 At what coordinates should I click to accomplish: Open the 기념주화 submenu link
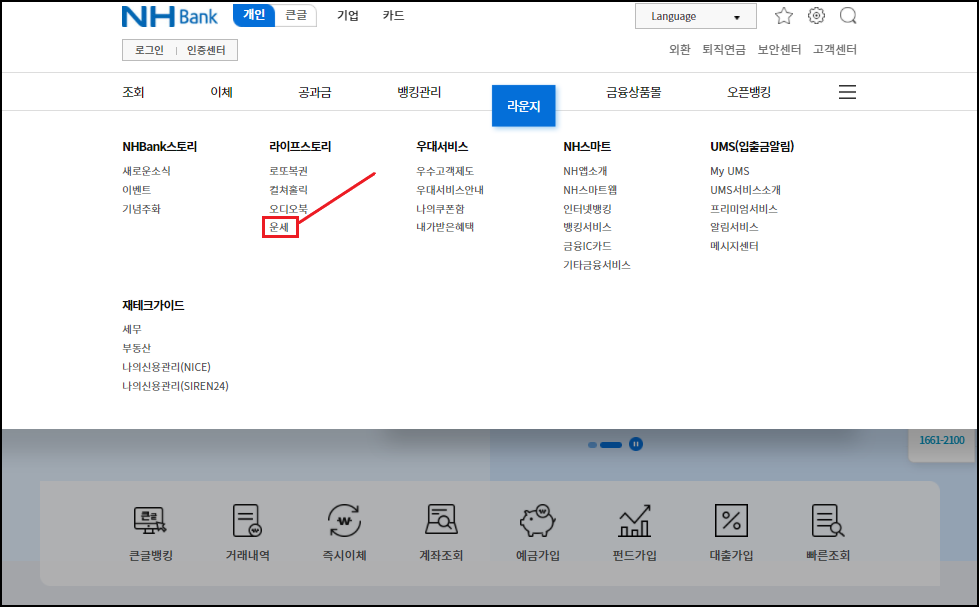pyautogui.click(x=141, y=209)
